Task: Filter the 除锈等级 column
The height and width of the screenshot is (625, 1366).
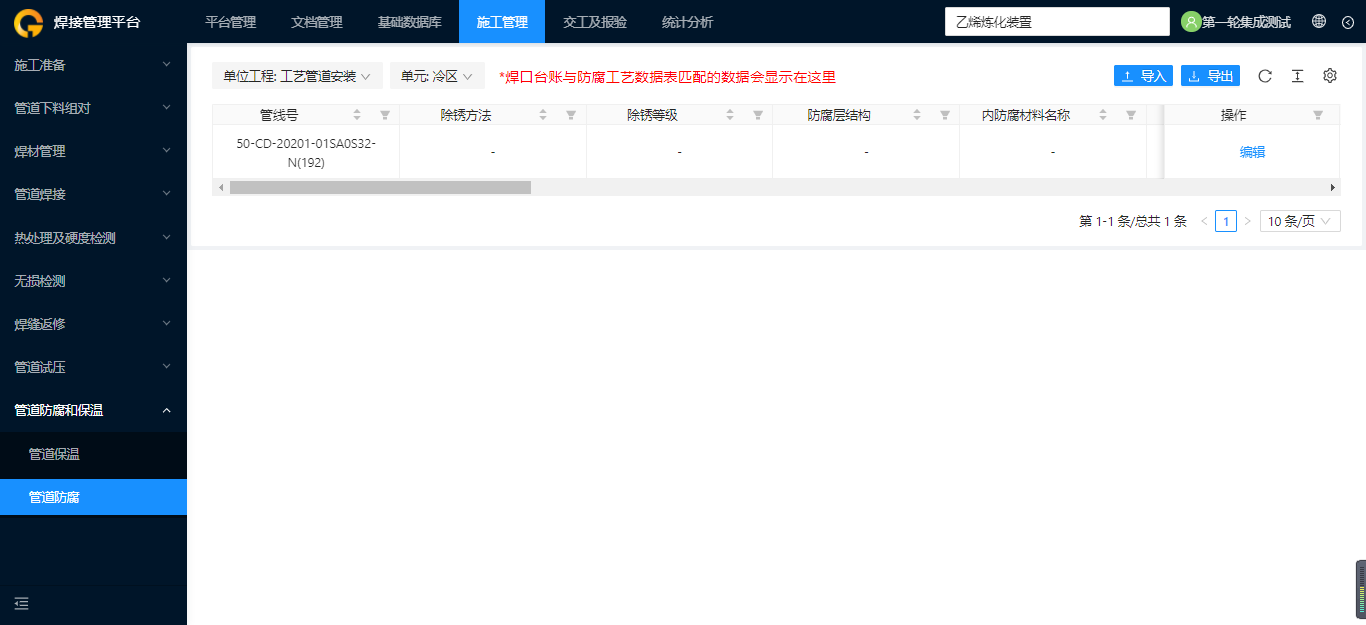Action: [x=758, y=115]
